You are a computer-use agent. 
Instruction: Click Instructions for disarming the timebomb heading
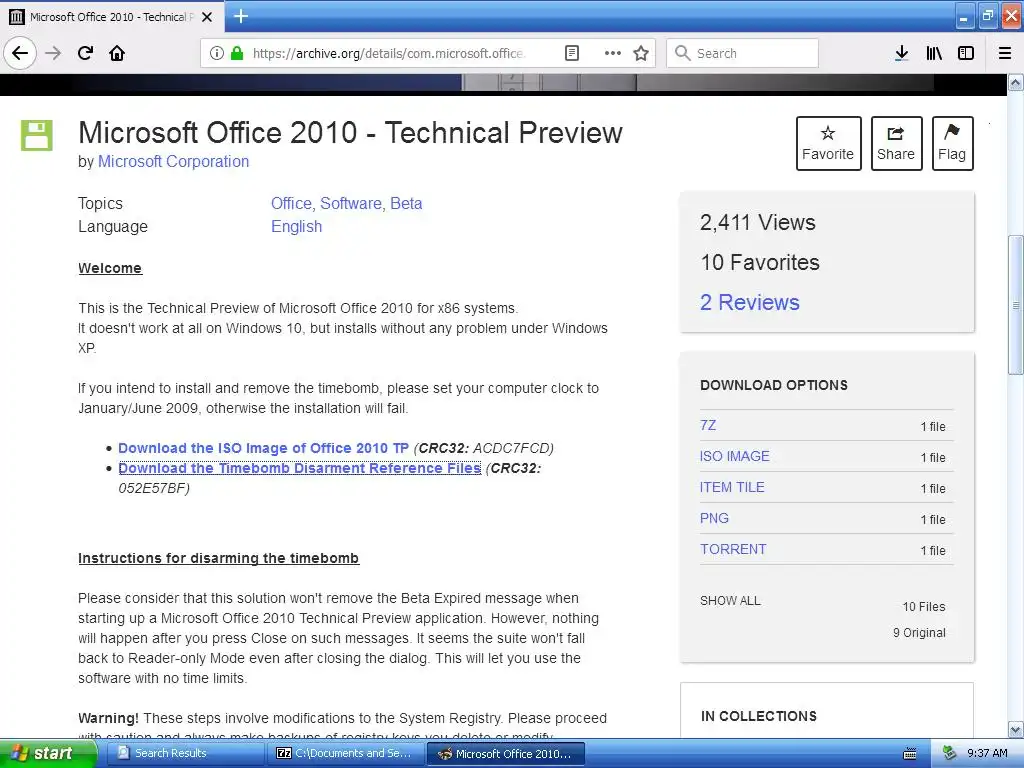pyautogui.click(x=218, y=558)
